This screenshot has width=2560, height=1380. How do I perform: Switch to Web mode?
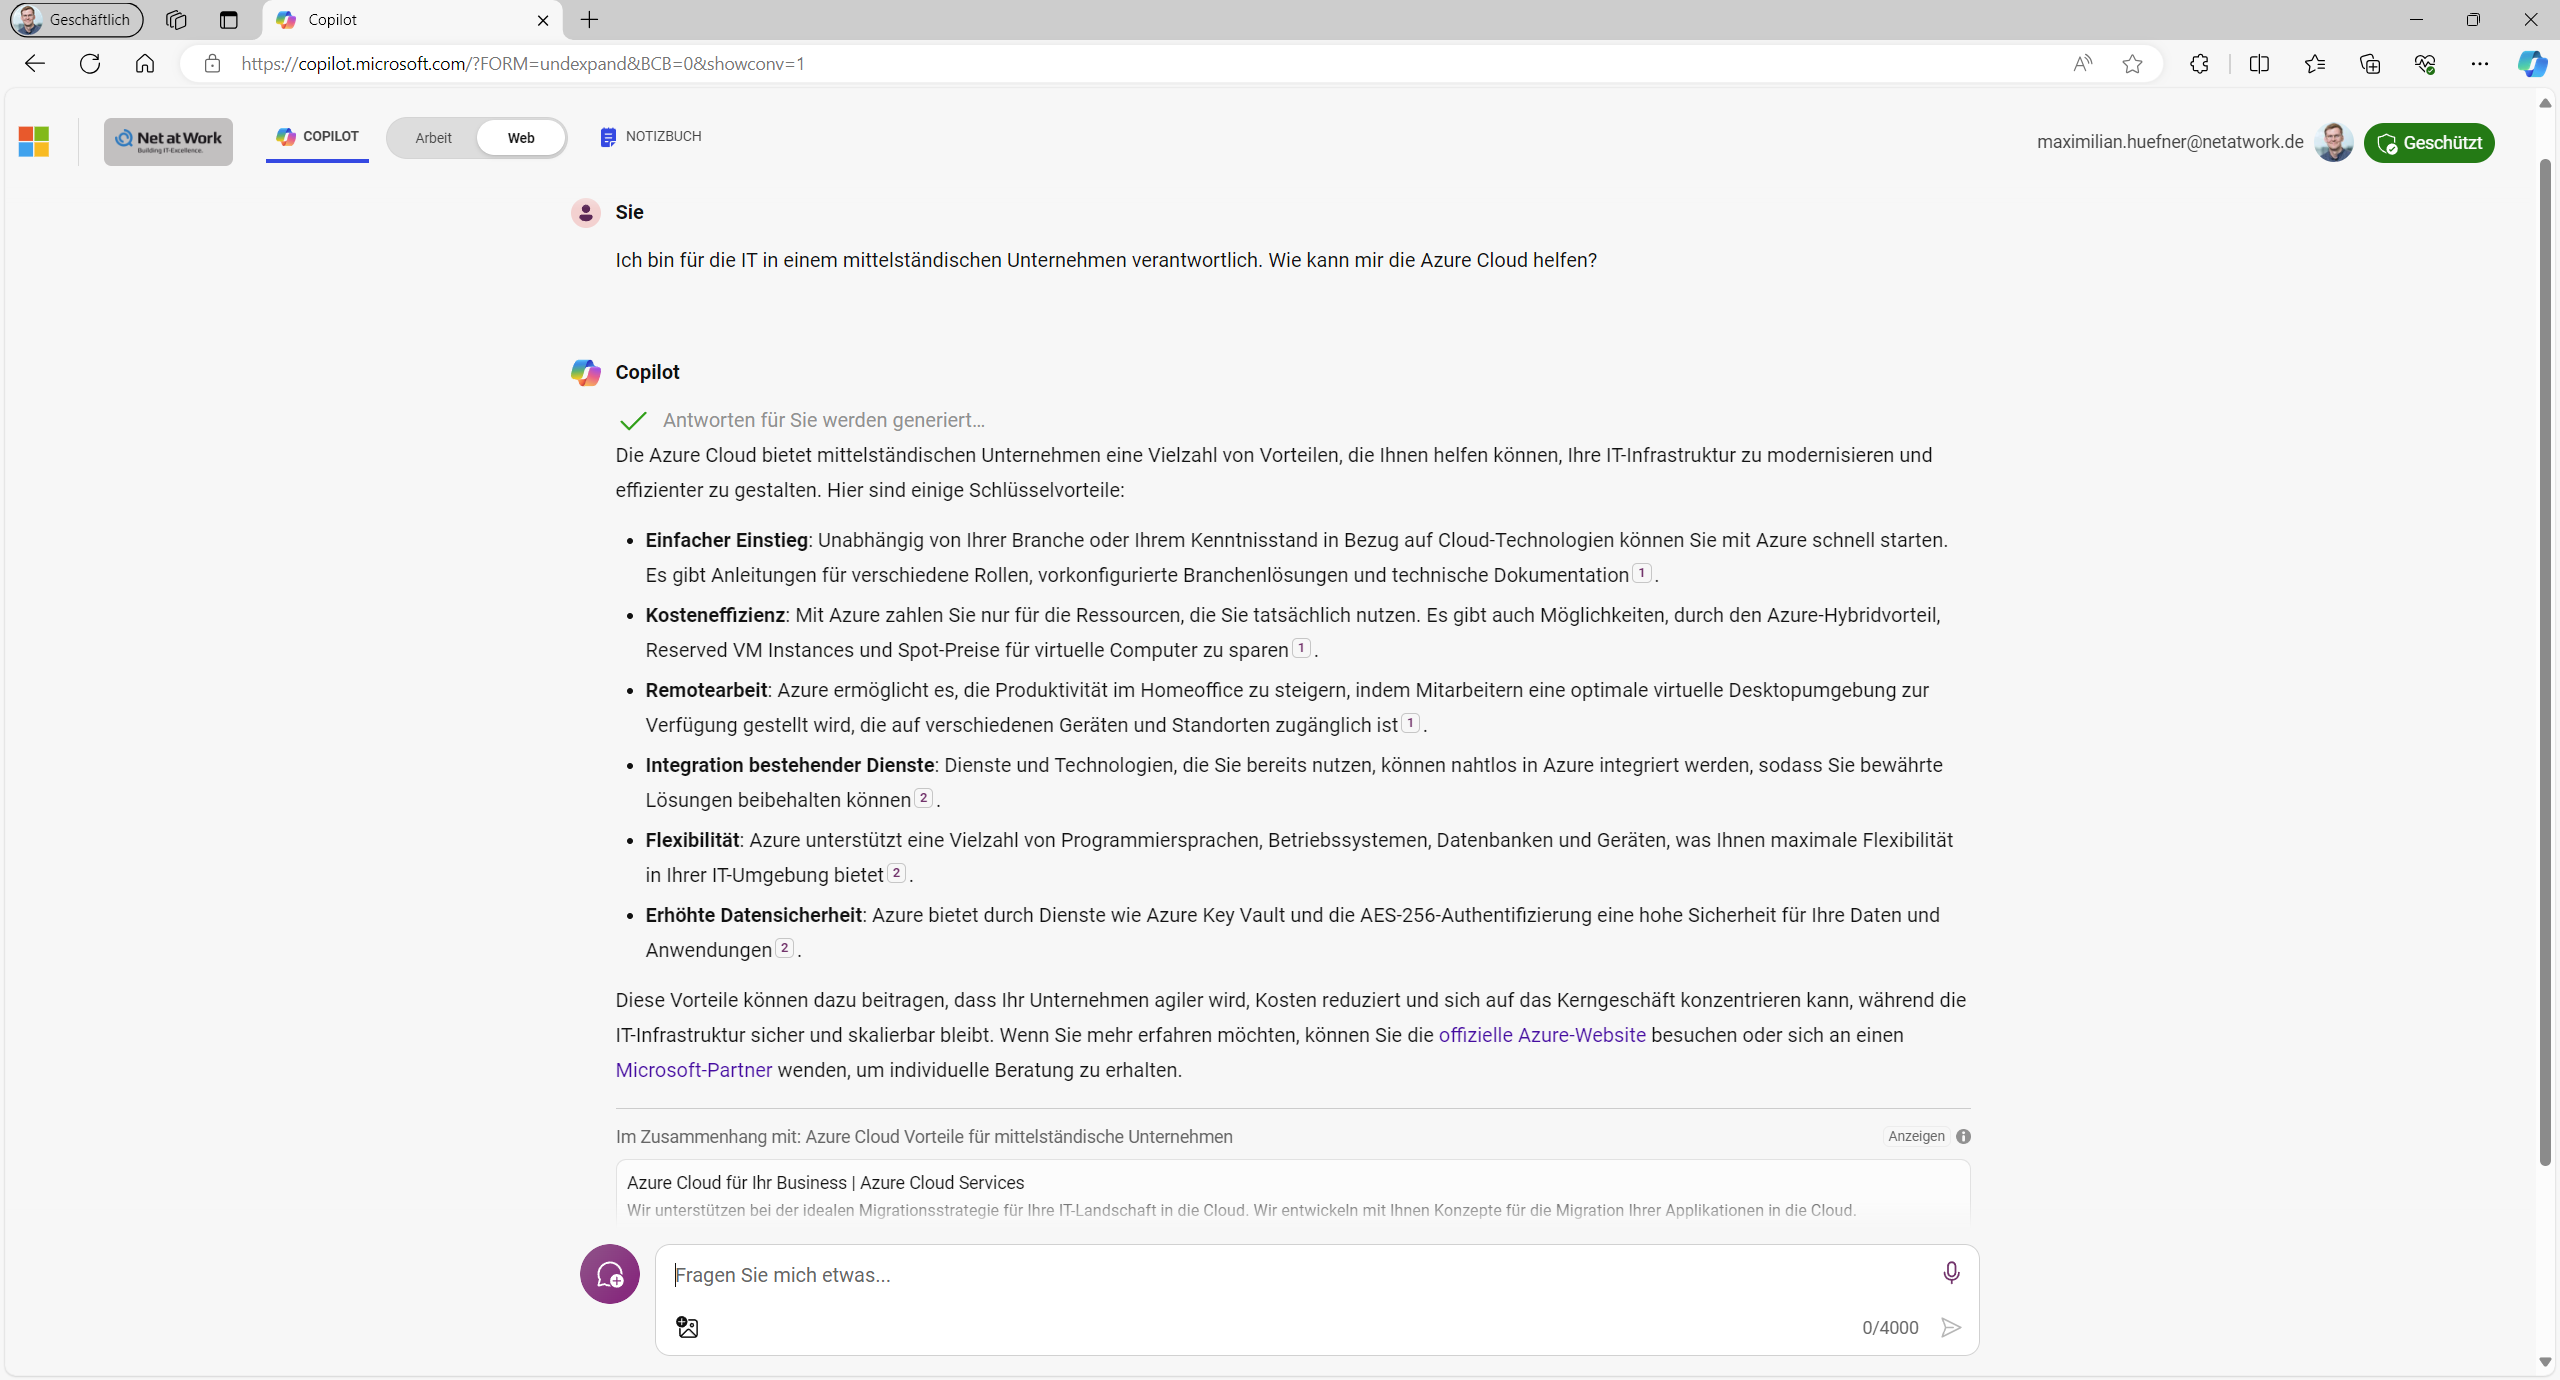(521, 138)
